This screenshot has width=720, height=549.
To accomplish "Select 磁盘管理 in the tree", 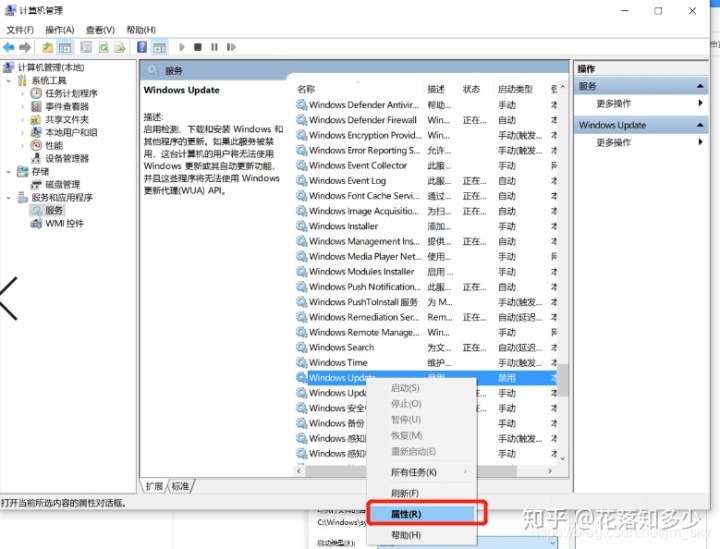I will [62, 185].
